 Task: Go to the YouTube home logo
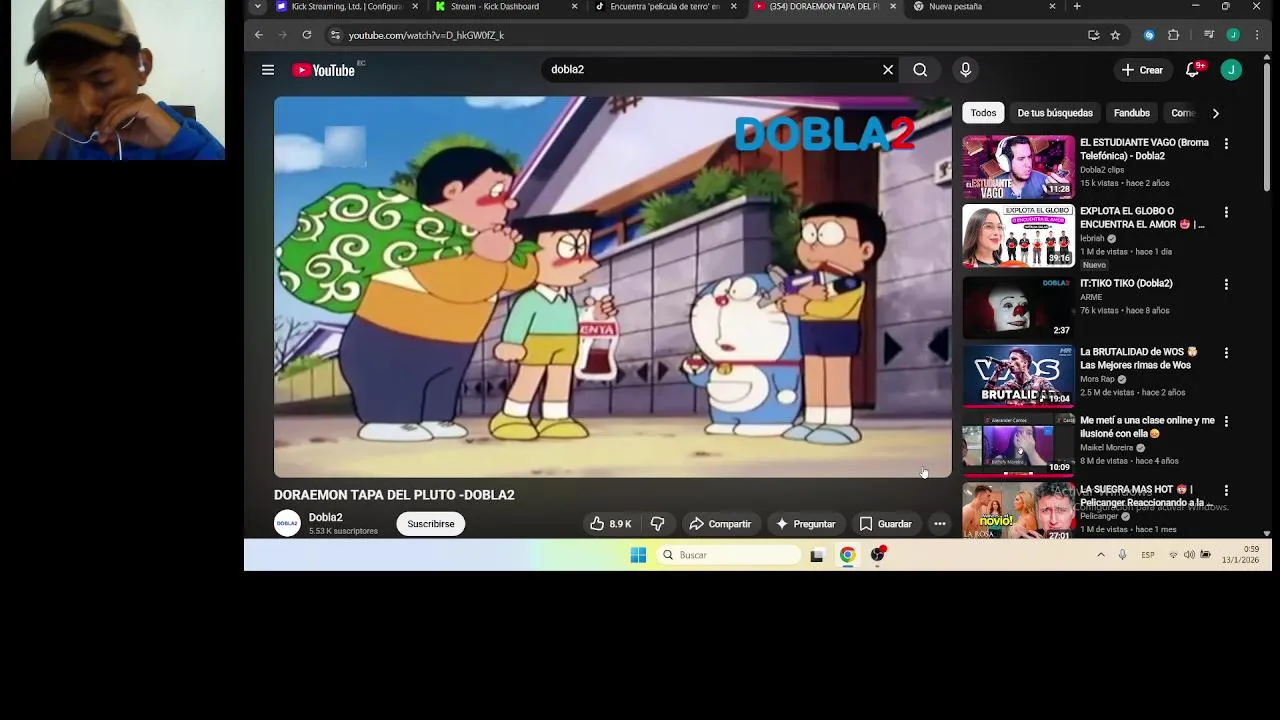point(323,70)
